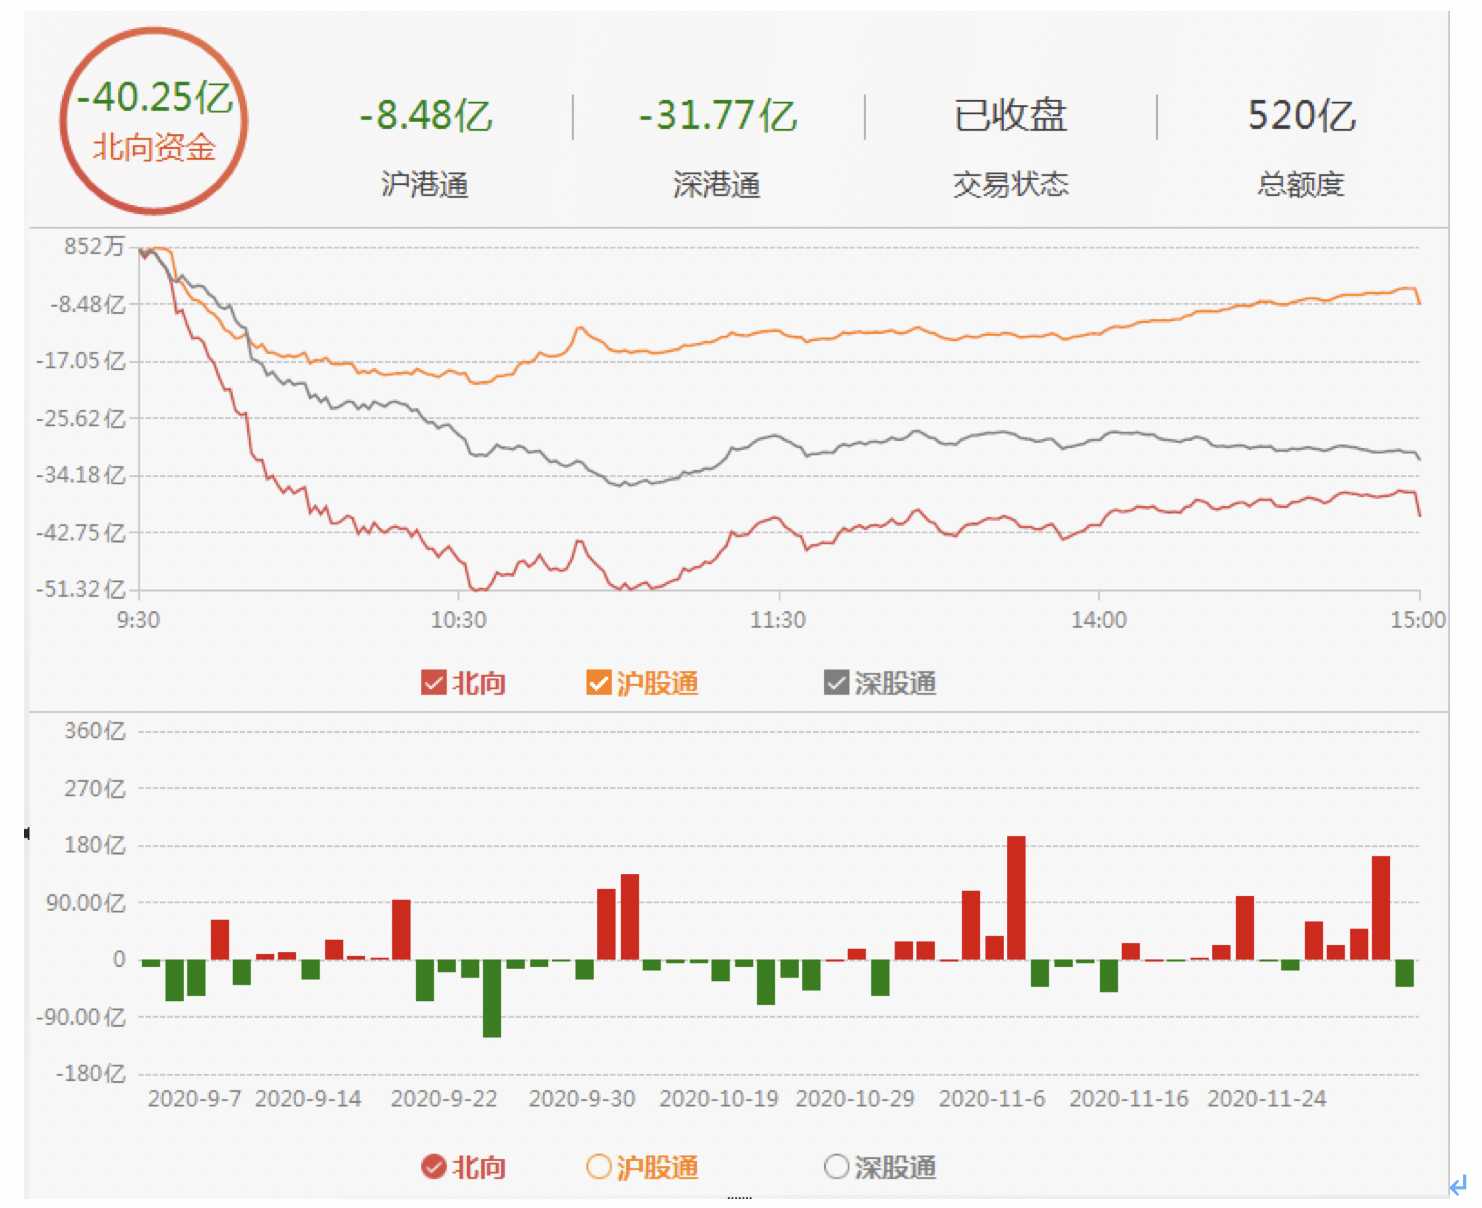The image size is (1482, 1208).
Task: Click the 90.00亿 bar chart axis label
Action: (88, 903)
